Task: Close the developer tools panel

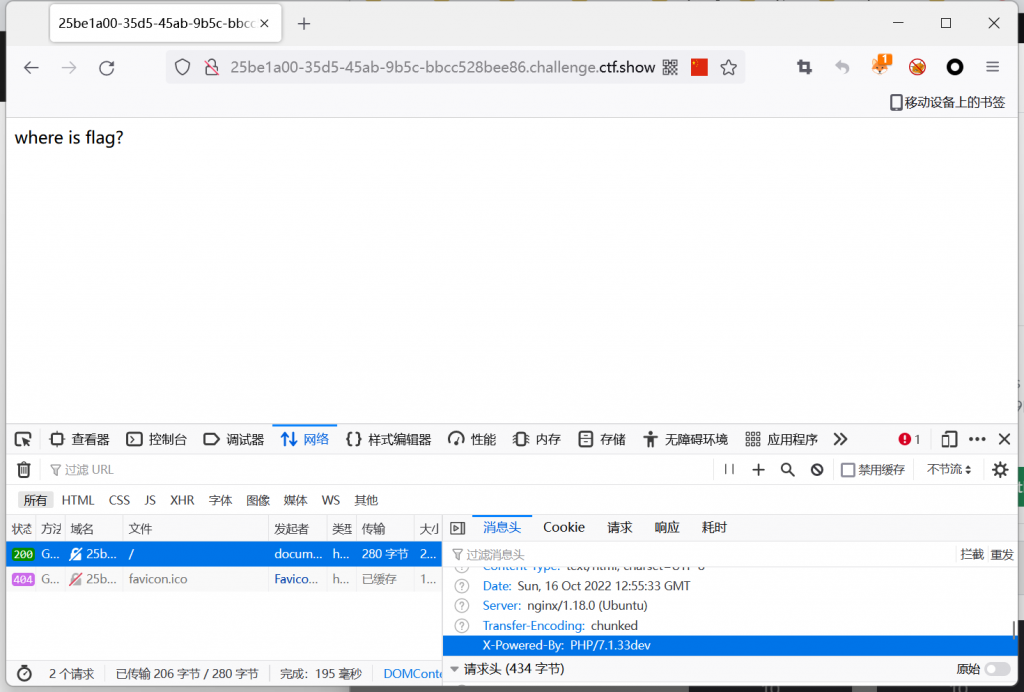Action: click(x=1004, y=439)
